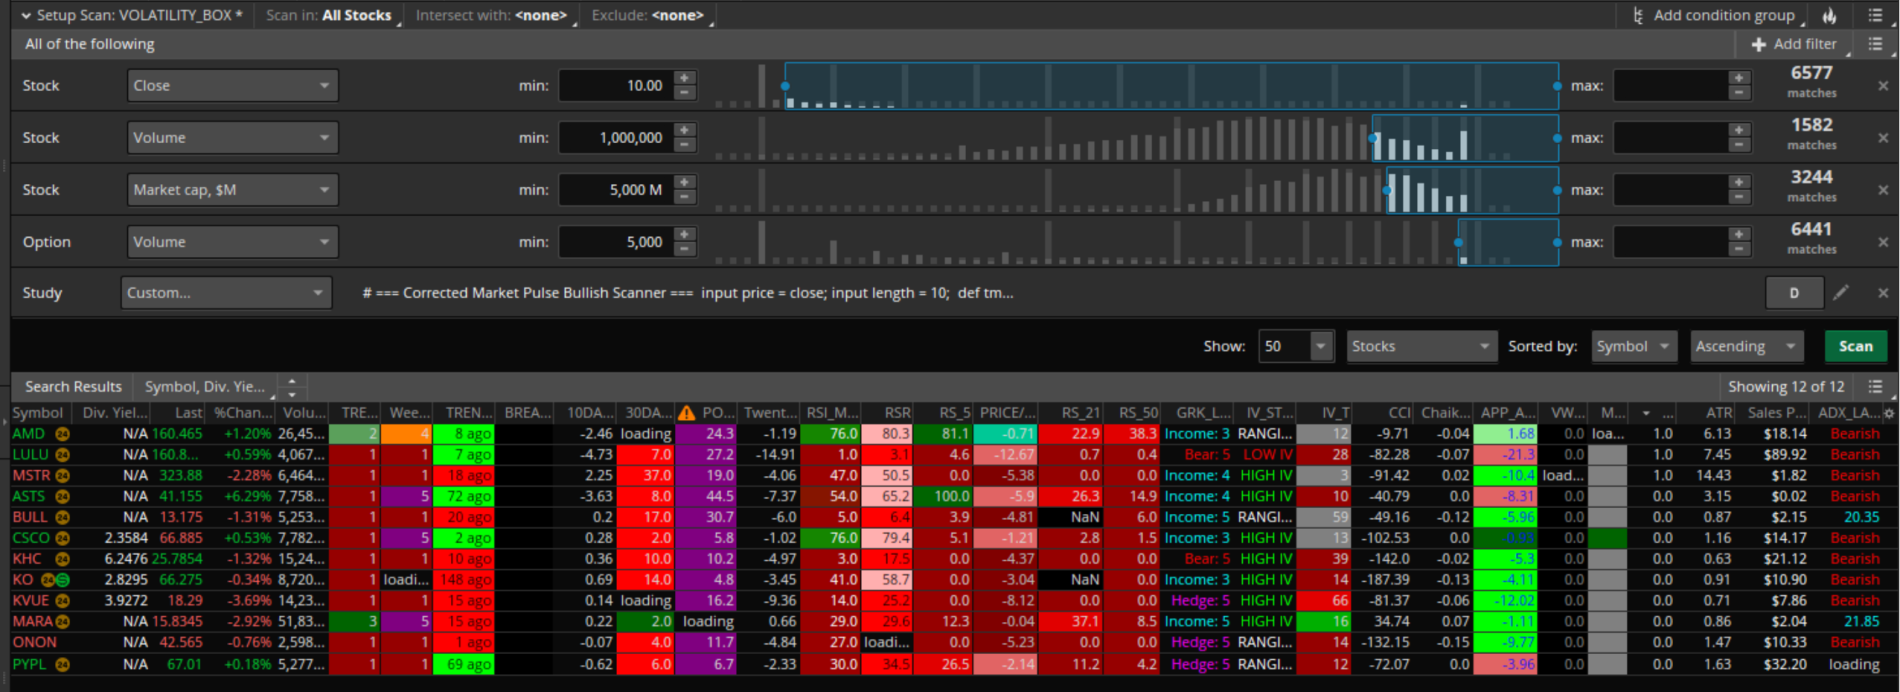Open the Sorted by Symbol dropdown
Viewport: 1900px width, 692px height.
click(1634, 346)
